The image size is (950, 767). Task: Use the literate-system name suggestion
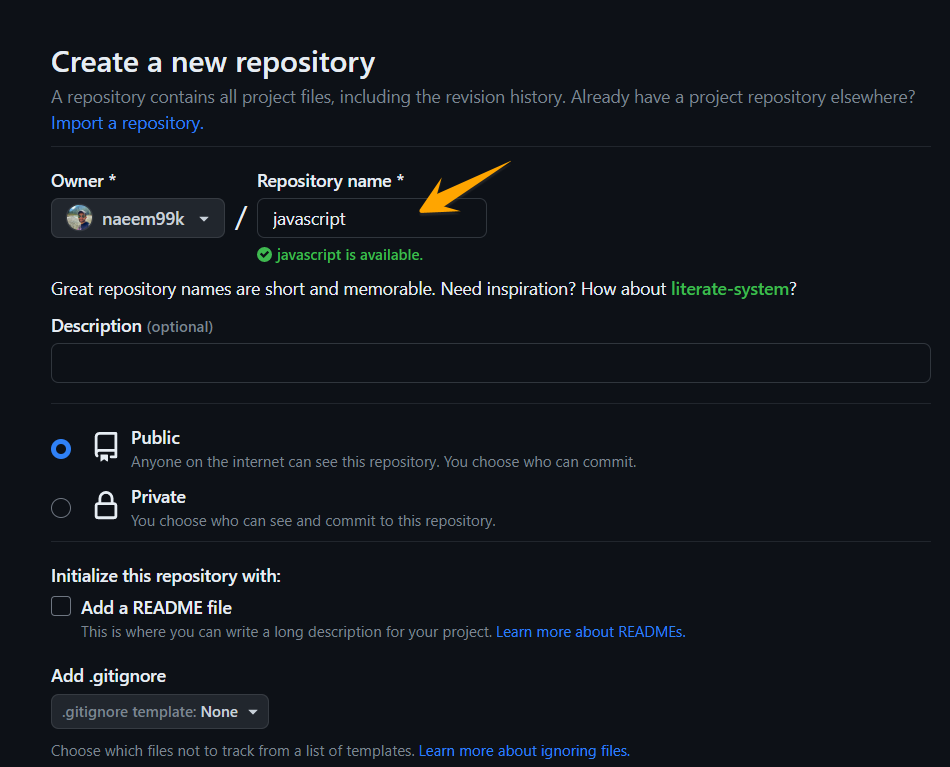click(x=729, y=289)
